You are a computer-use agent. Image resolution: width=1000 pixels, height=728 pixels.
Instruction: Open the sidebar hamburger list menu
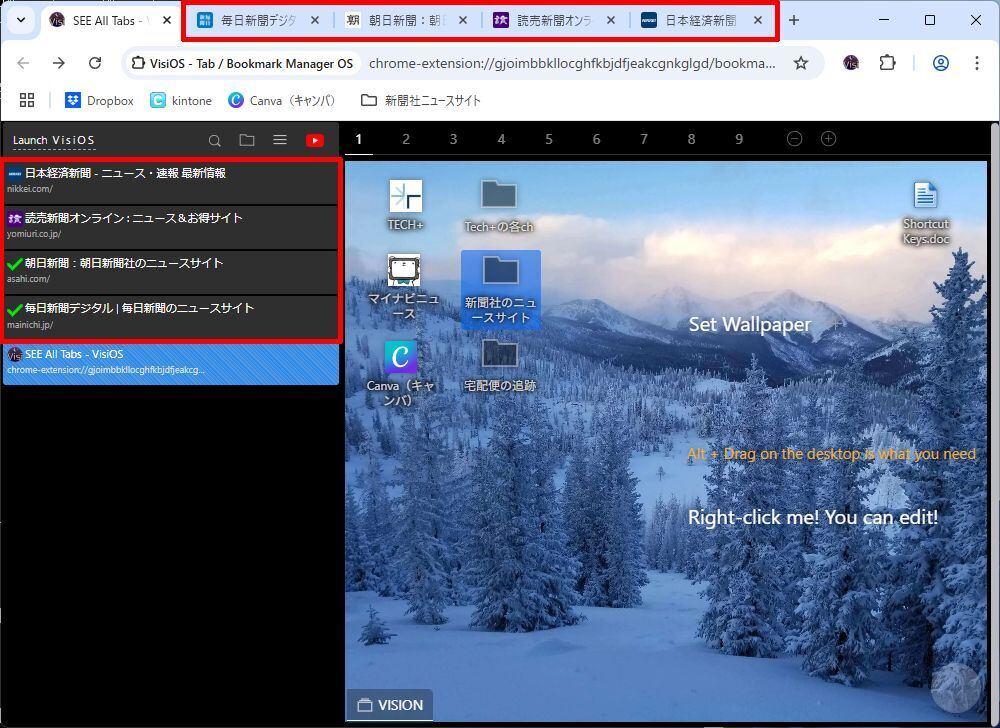[280, 140]
